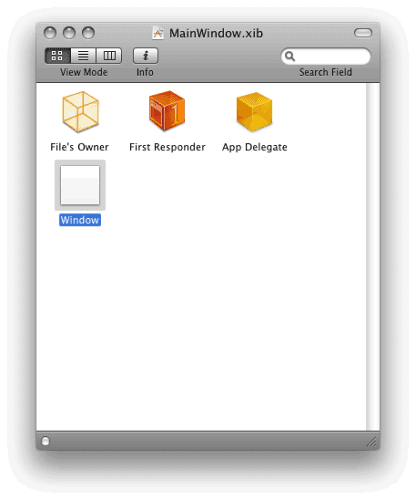Click the Window label text
The image size is (416, 500).
tap(80, 220)
